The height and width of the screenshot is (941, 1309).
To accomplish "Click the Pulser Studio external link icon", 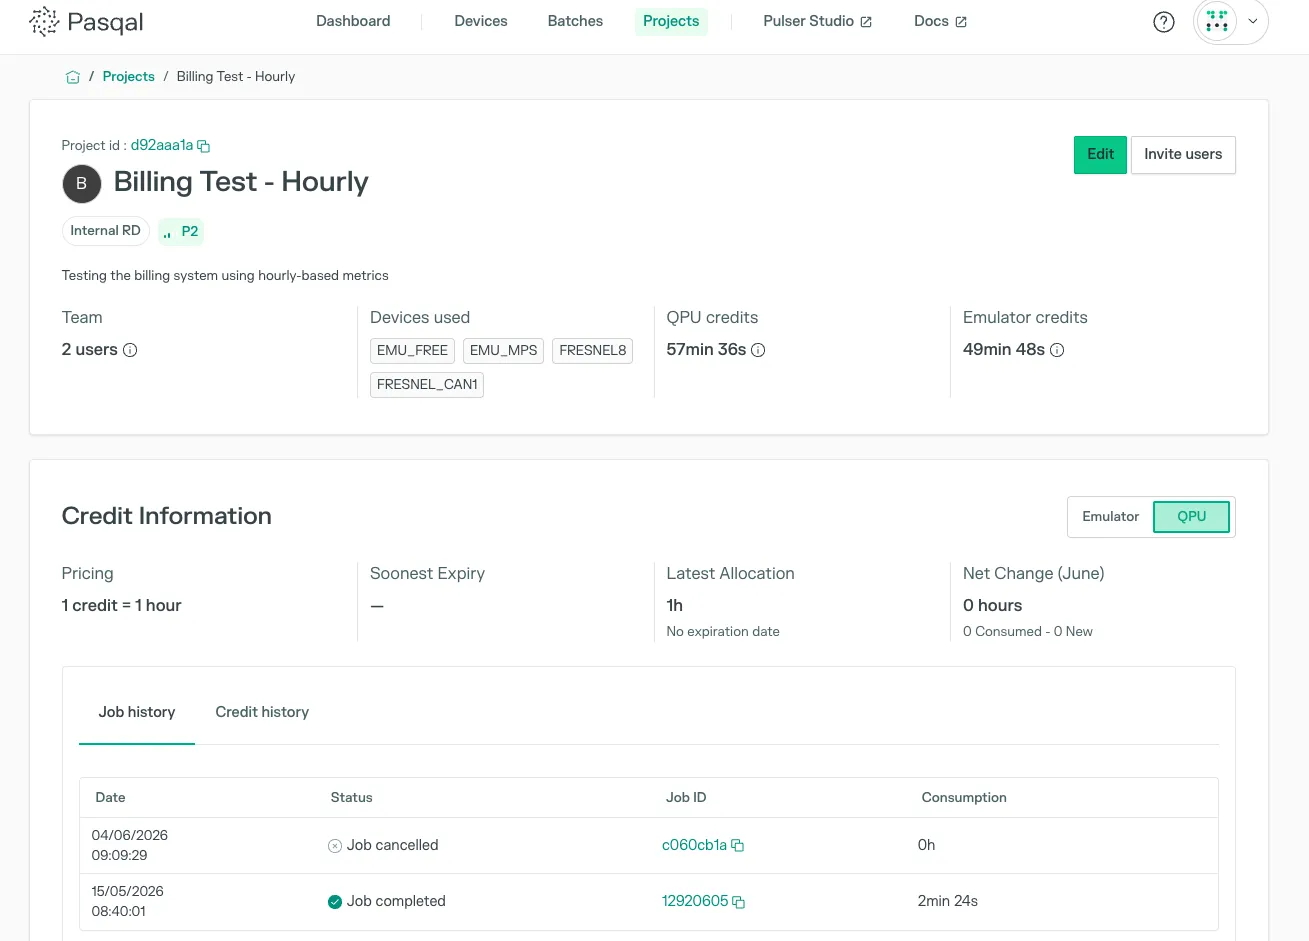I will click(866, 22).
